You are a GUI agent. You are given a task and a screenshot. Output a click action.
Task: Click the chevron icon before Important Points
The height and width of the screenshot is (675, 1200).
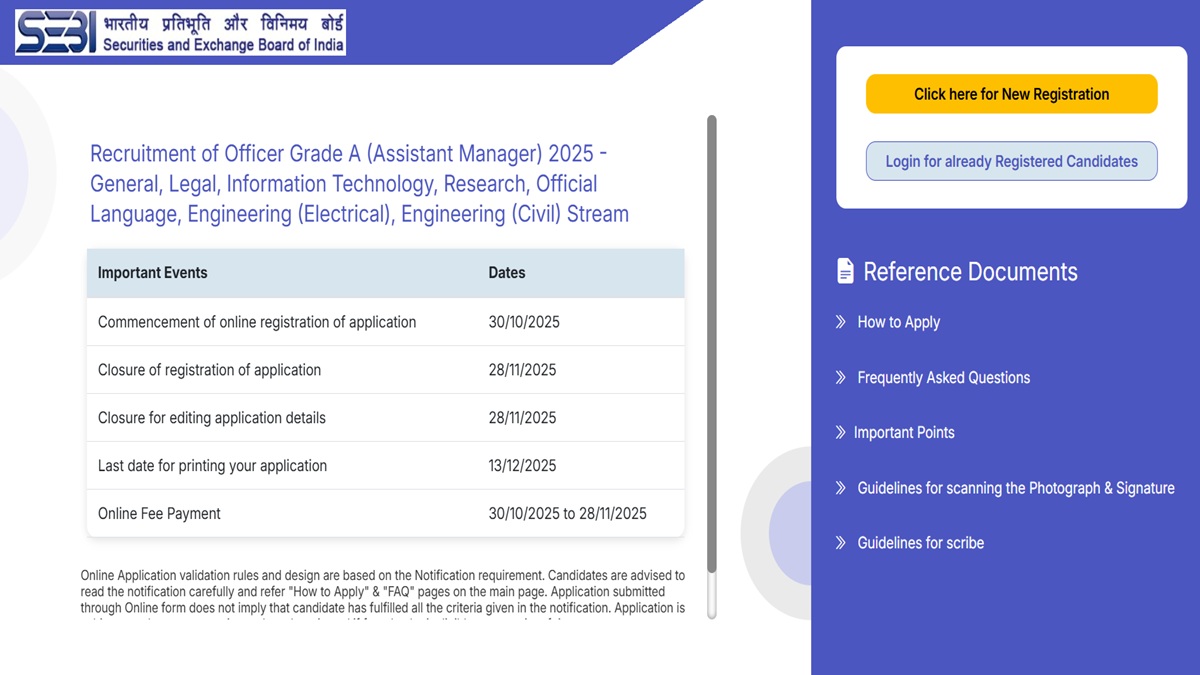(840, 432)
